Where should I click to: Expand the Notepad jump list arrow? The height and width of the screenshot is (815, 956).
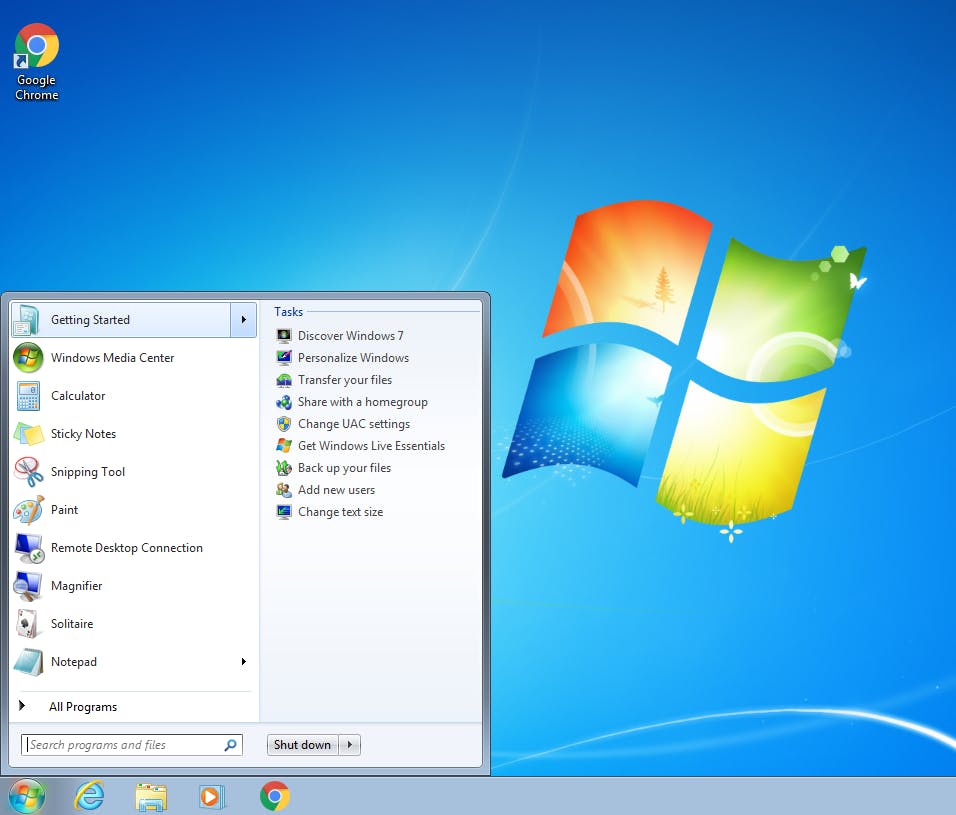(x=243, y=662)
